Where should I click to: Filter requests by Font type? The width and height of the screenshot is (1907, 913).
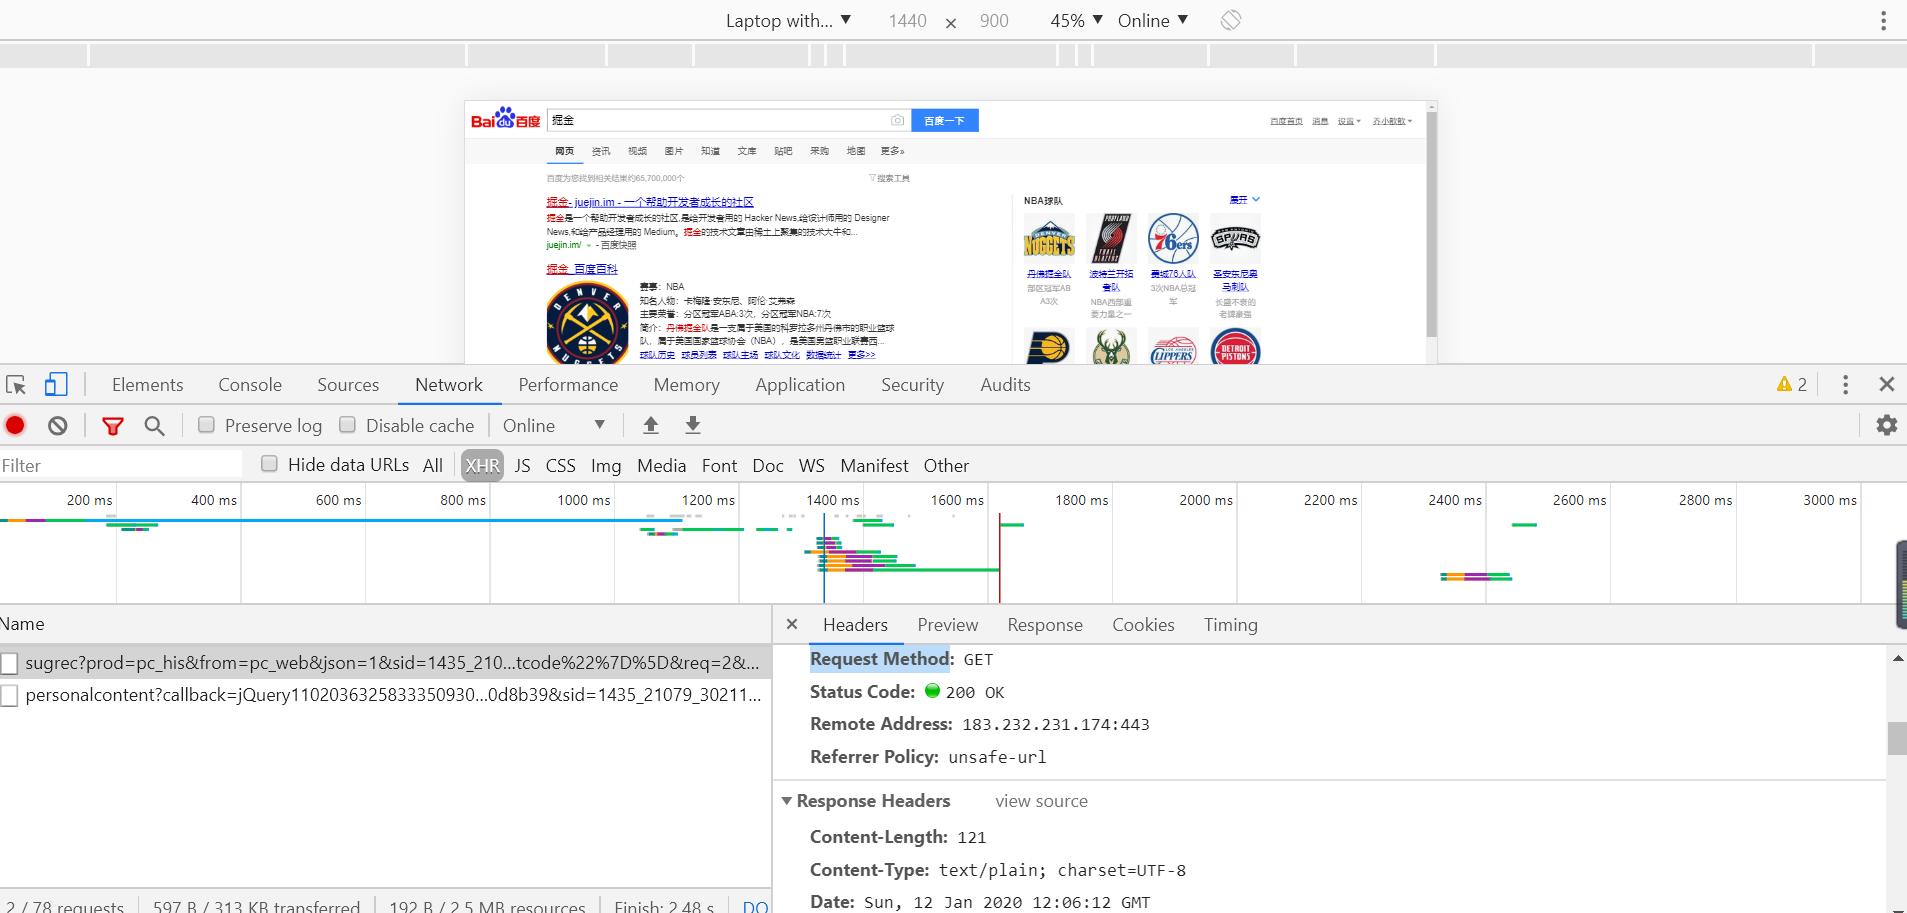[719, 465]
